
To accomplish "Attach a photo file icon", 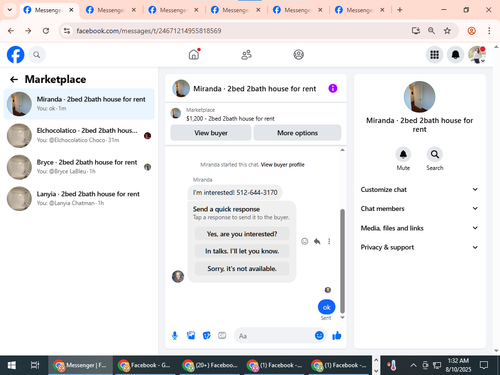I will (191, 336).
